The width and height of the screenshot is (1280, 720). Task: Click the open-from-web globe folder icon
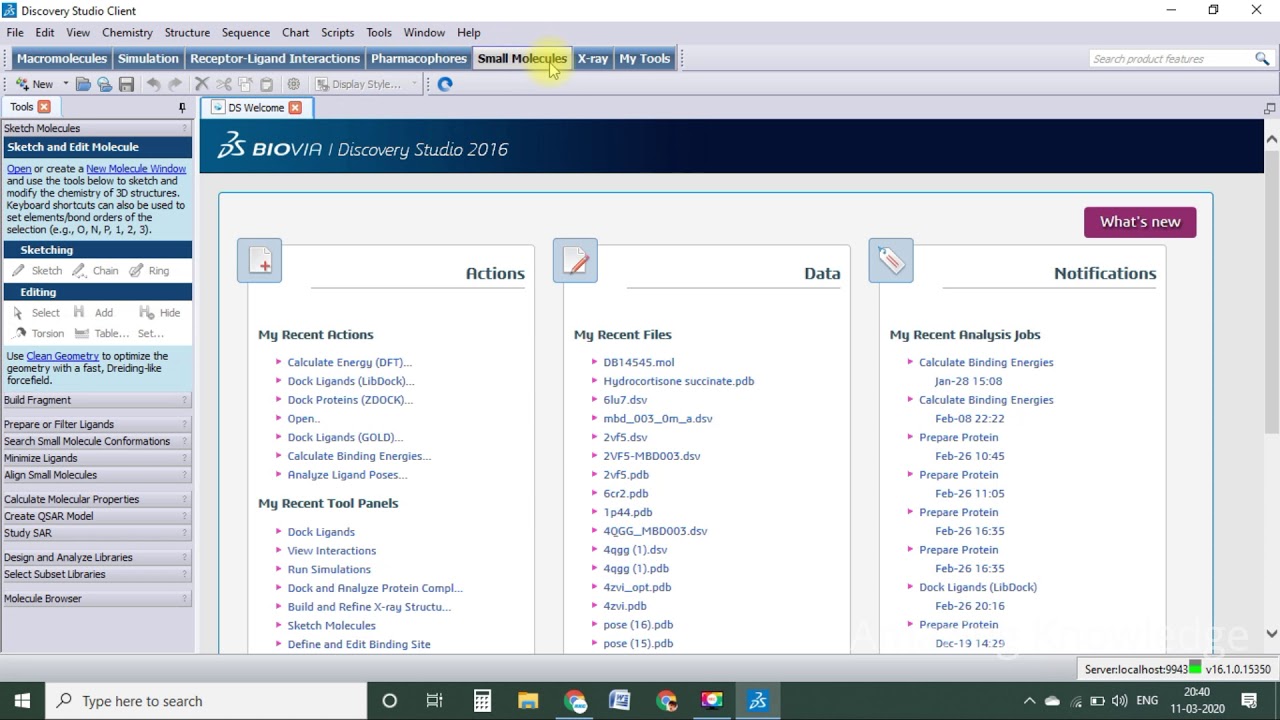point(104,84)
